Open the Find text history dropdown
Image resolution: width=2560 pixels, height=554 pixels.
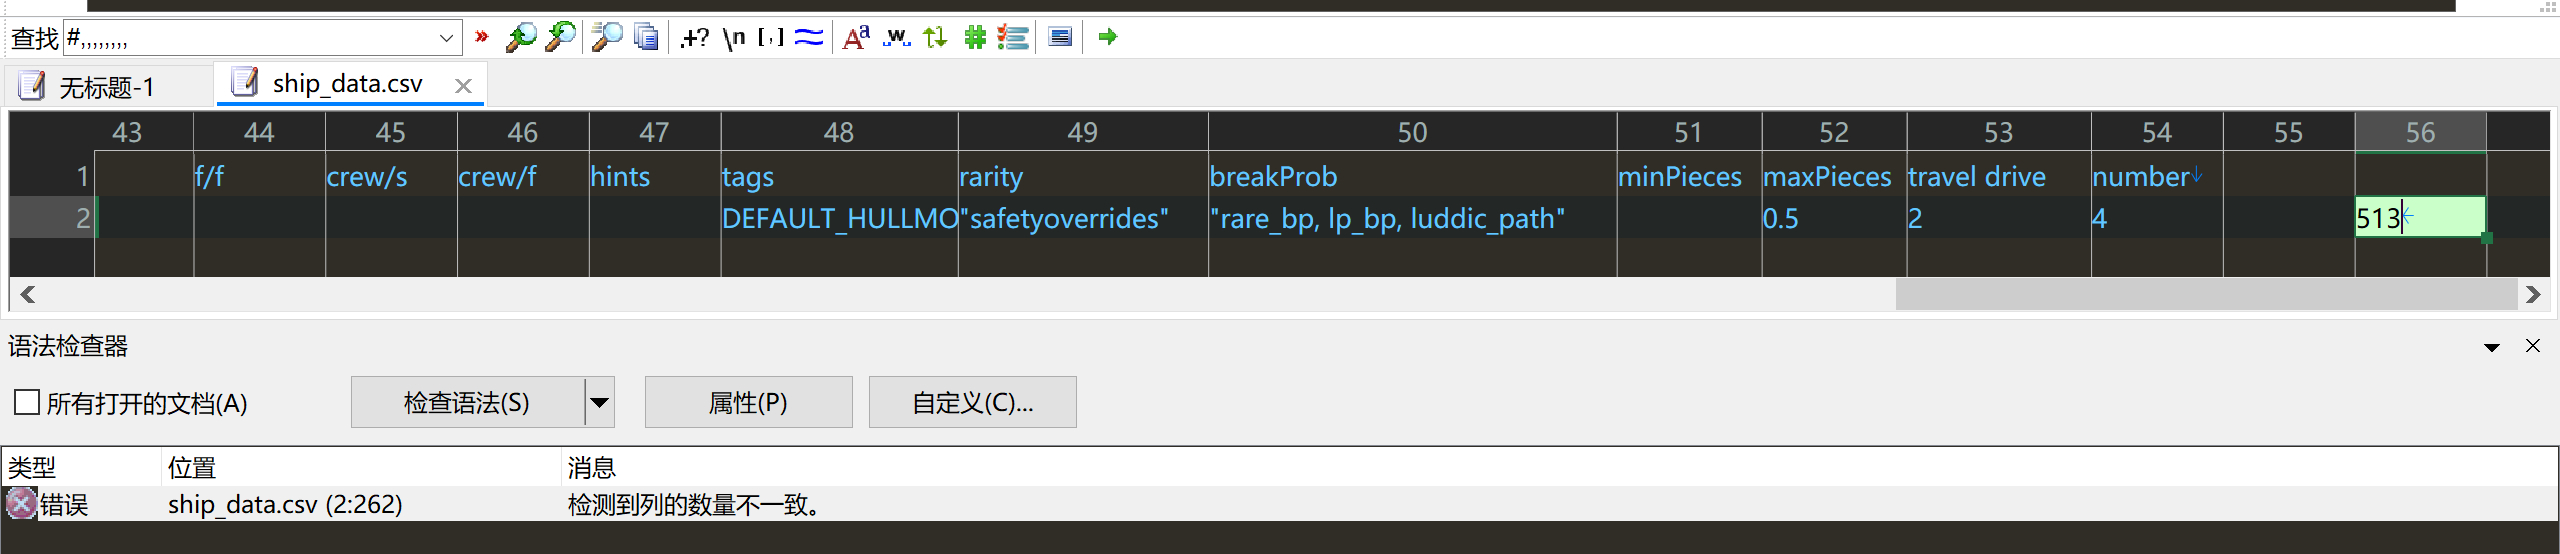(446, 38)
